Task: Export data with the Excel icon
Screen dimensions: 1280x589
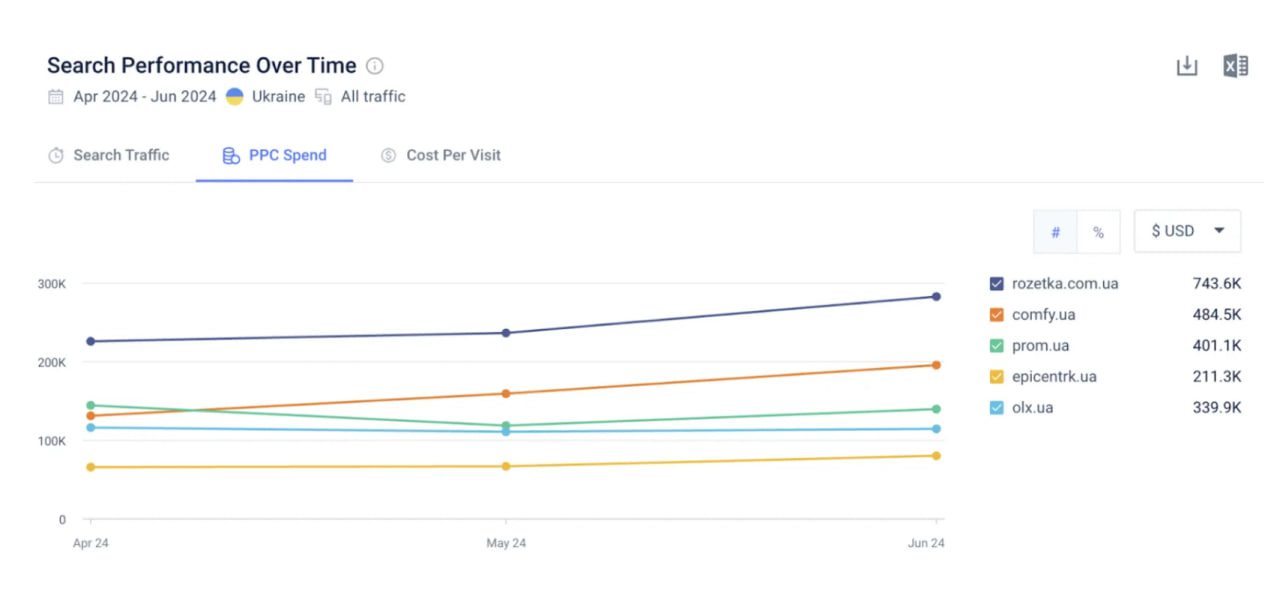Action: point(1235,66)
